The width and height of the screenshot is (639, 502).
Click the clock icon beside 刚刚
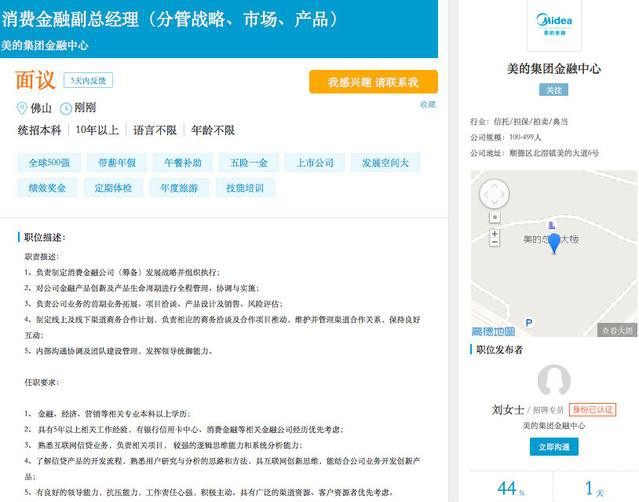[x=66, y=108]
